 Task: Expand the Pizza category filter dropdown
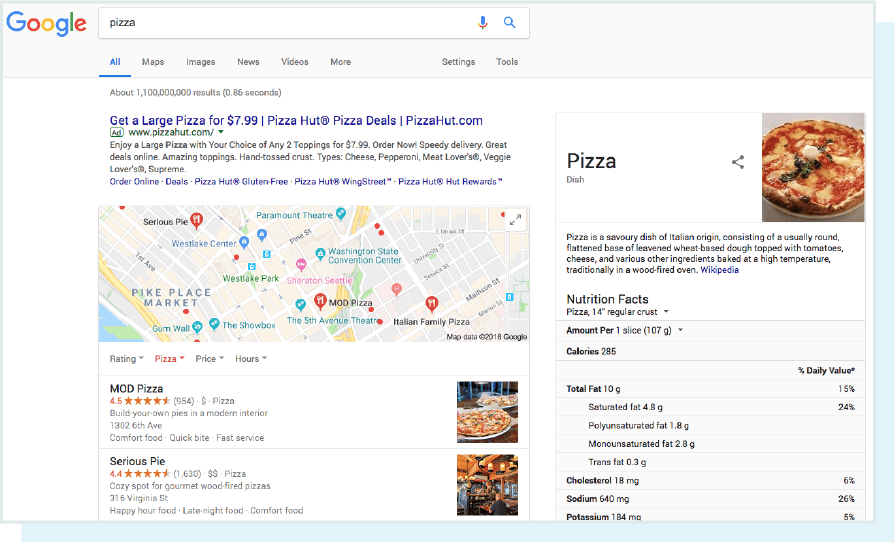169,359
